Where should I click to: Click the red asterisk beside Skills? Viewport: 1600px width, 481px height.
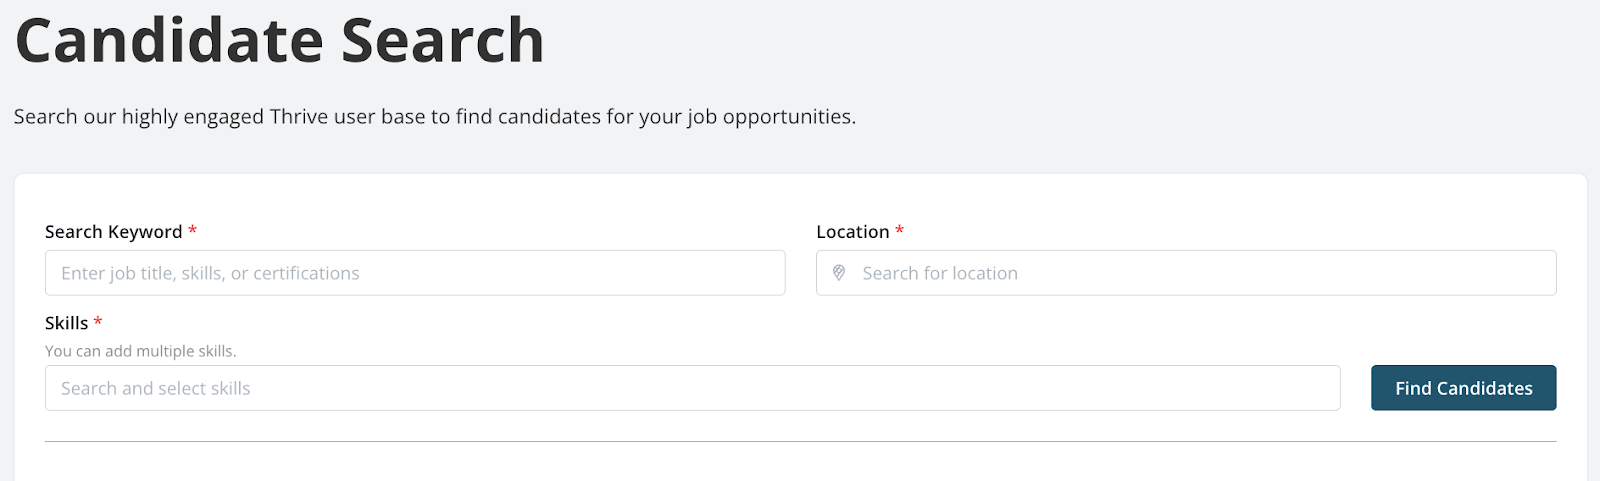98,322
